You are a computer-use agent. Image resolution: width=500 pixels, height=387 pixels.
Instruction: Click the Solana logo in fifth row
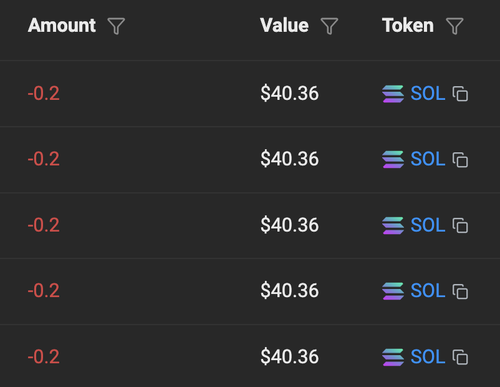(x=393, y=357)
